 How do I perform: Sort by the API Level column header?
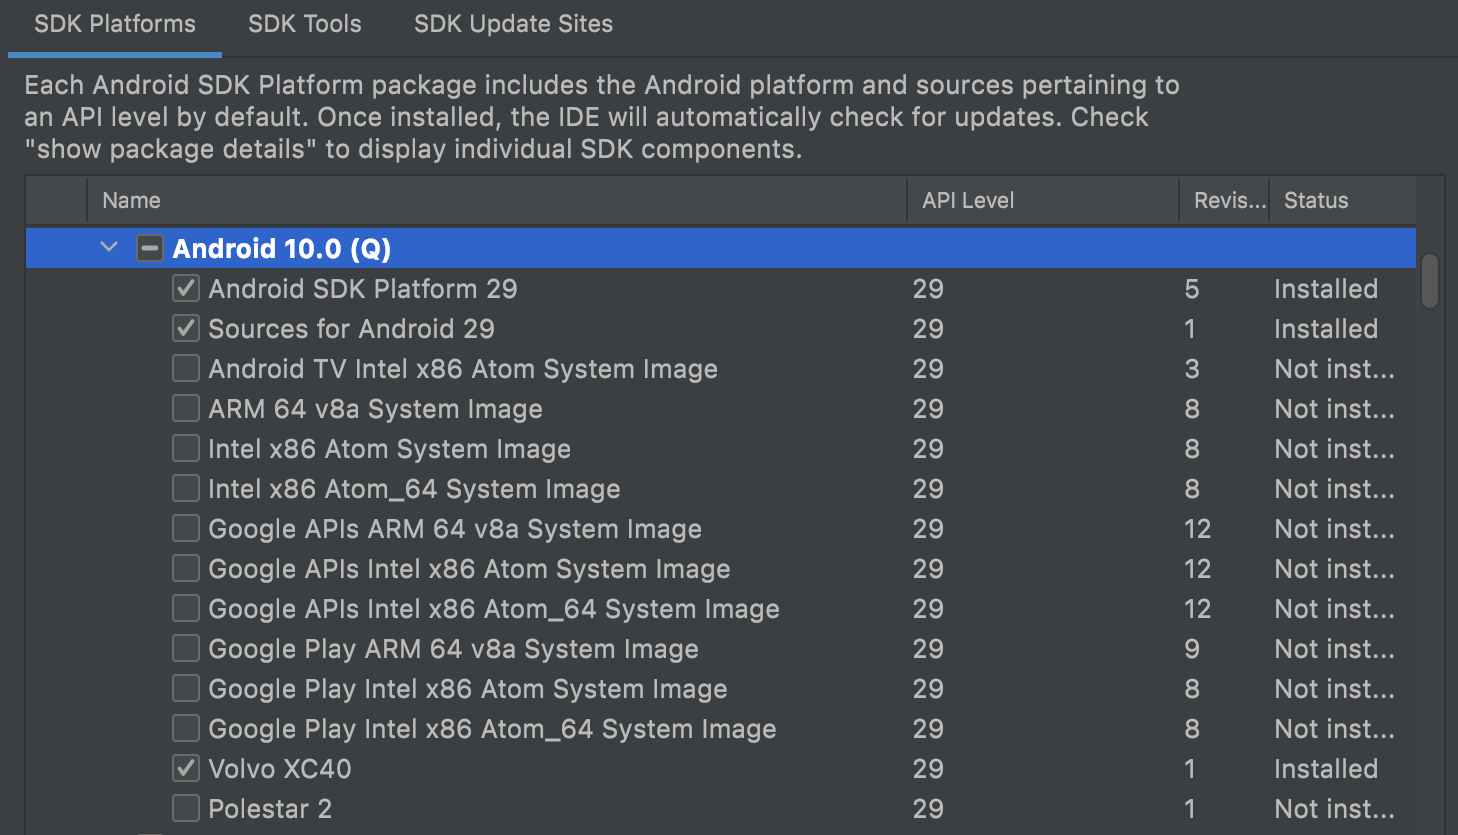click(968, 201)
